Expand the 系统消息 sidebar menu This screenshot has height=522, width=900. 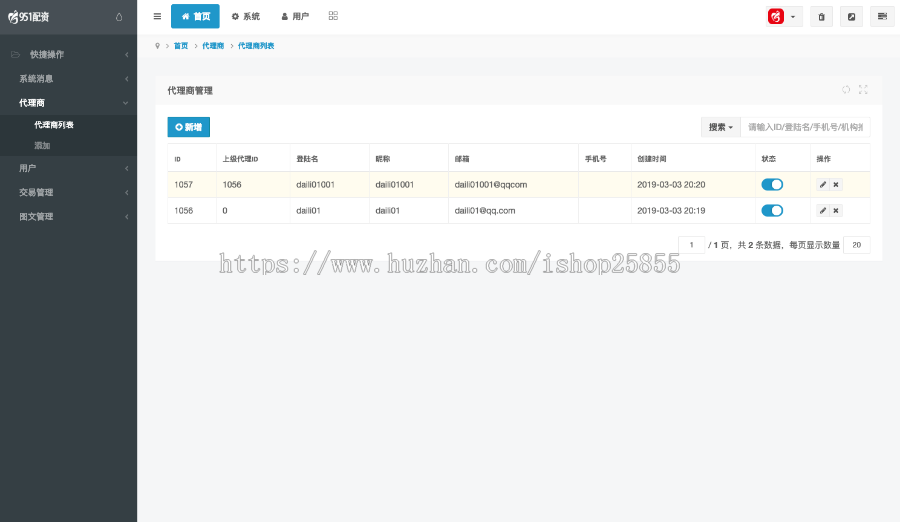click(68, 79)
